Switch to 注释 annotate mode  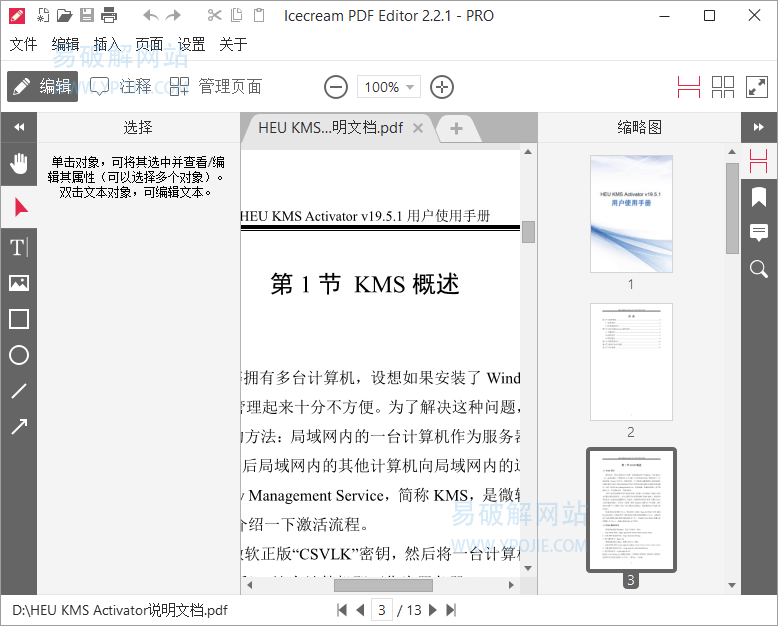[121, 86]
